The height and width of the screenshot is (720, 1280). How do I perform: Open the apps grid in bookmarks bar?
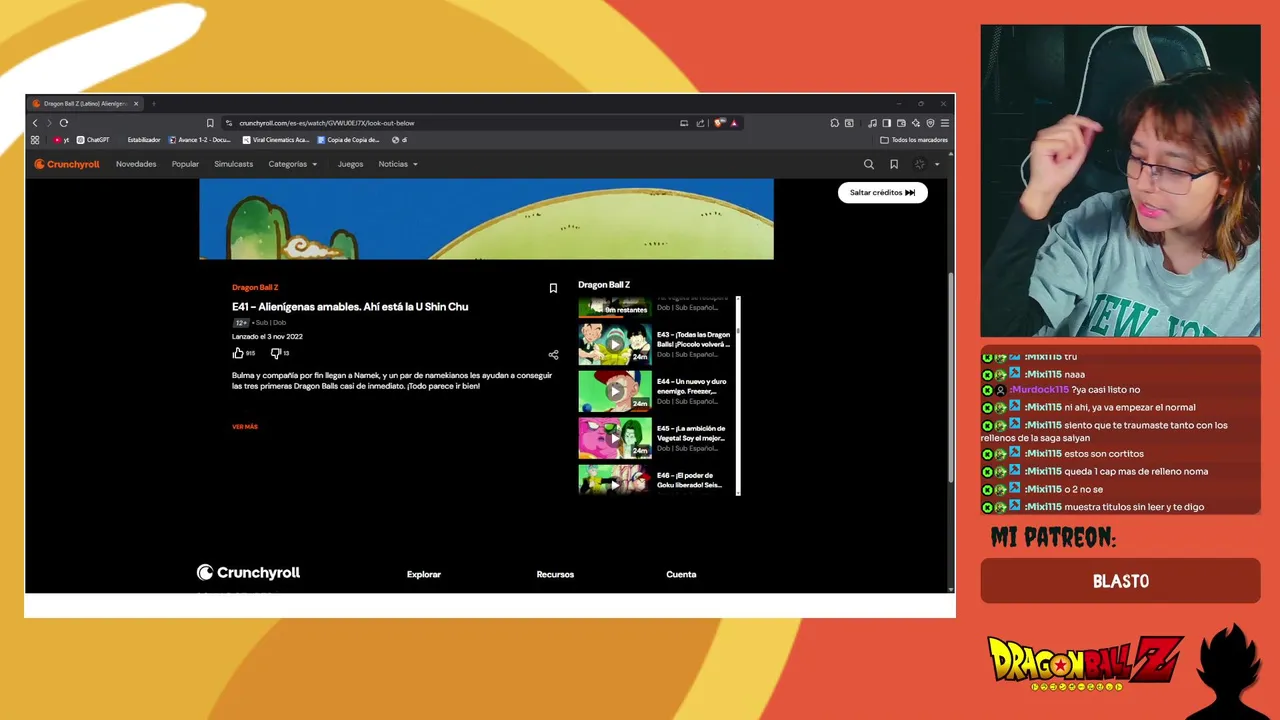(35, 140)
